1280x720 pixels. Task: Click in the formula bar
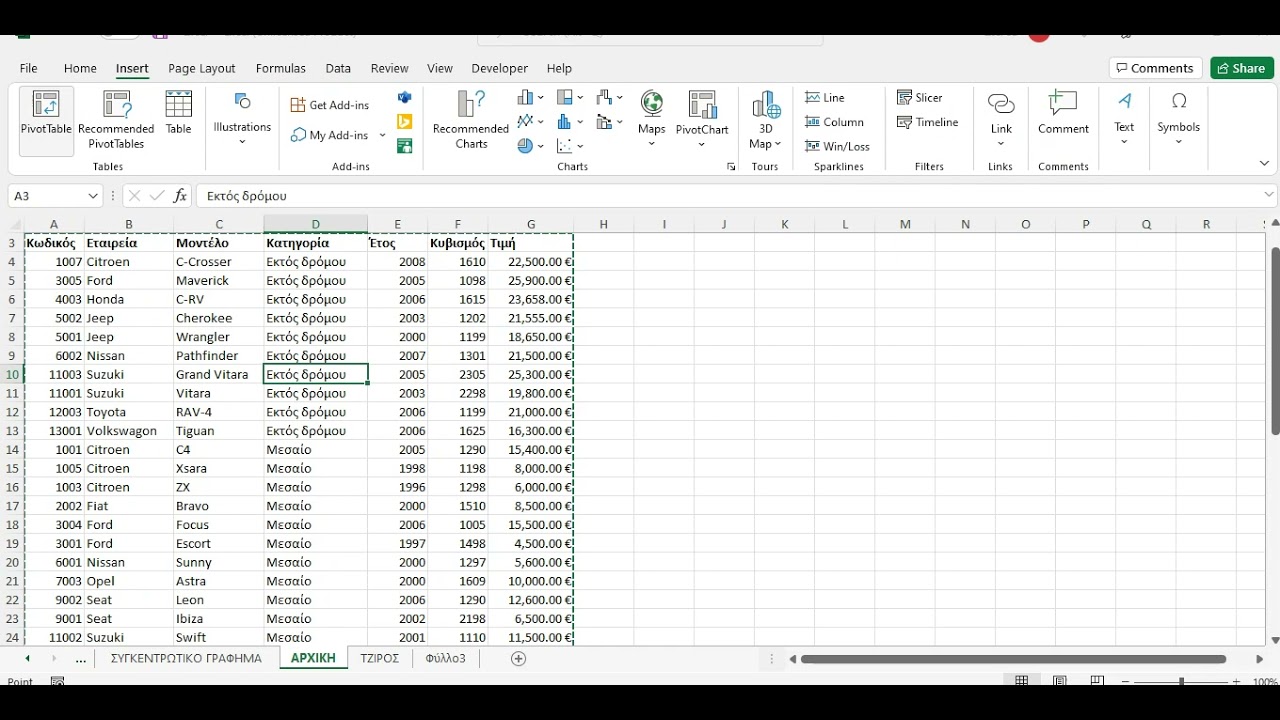point(730,196)
